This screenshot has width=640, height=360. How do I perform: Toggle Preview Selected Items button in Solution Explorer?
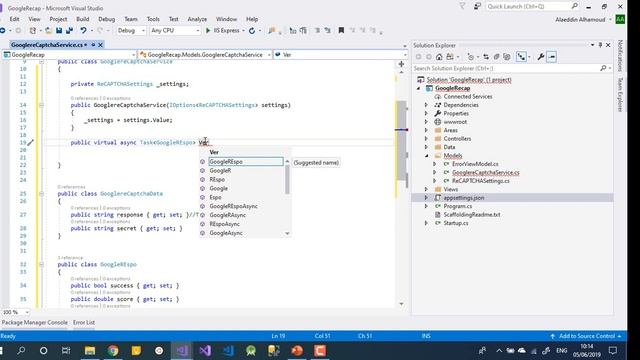552,57
